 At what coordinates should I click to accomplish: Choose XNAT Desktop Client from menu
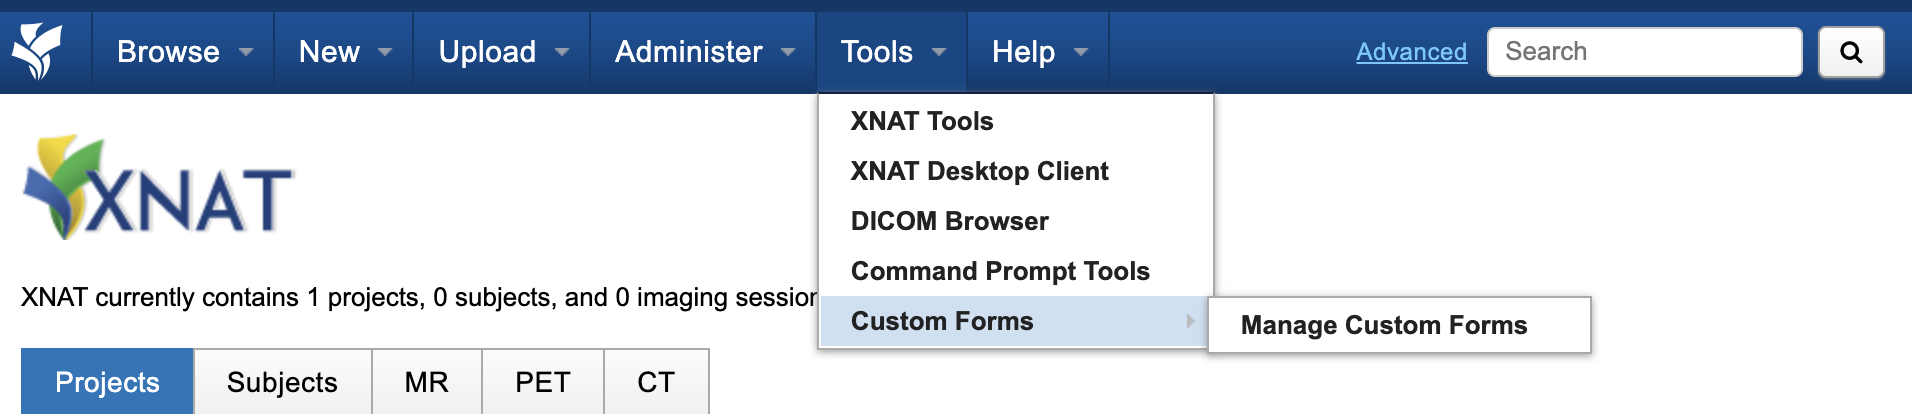[x=979, y=171]
